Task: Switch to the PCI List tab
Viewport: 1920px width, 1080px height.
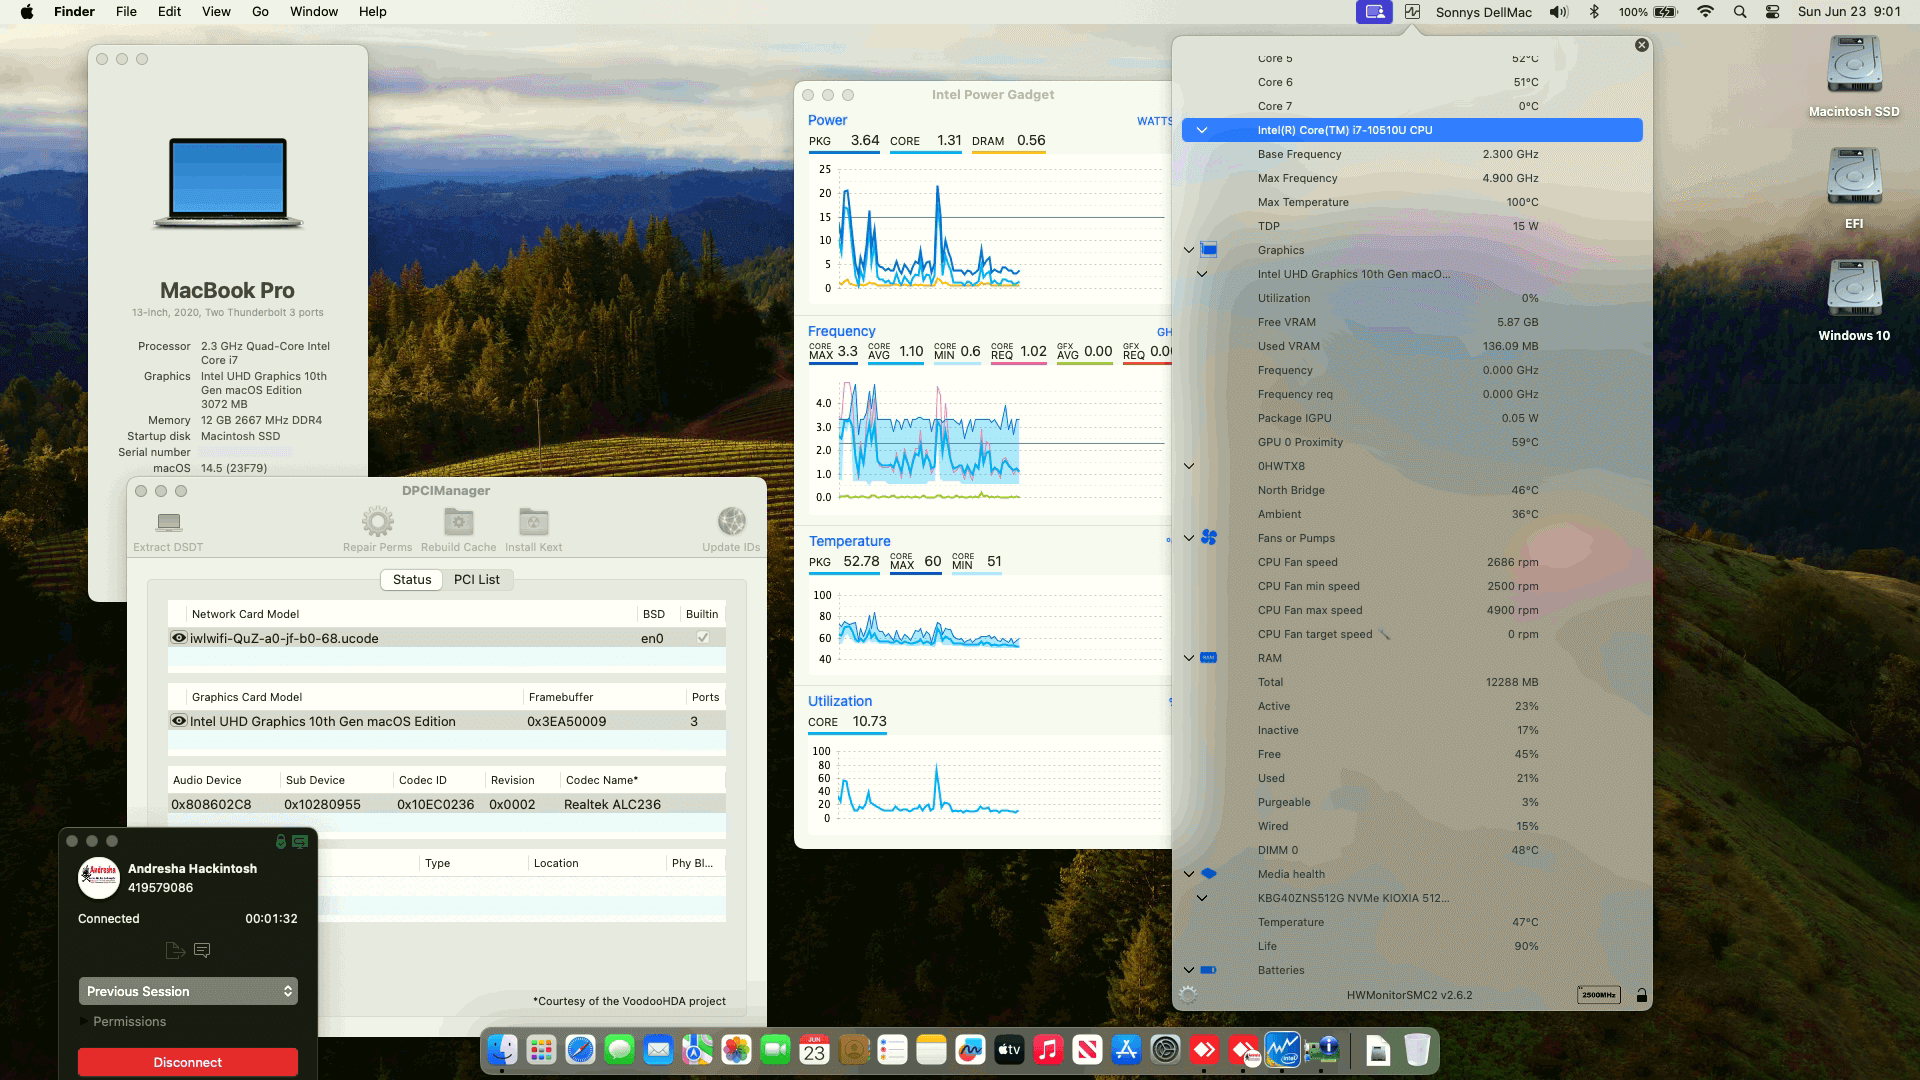Action: click(x=477, y=580)
